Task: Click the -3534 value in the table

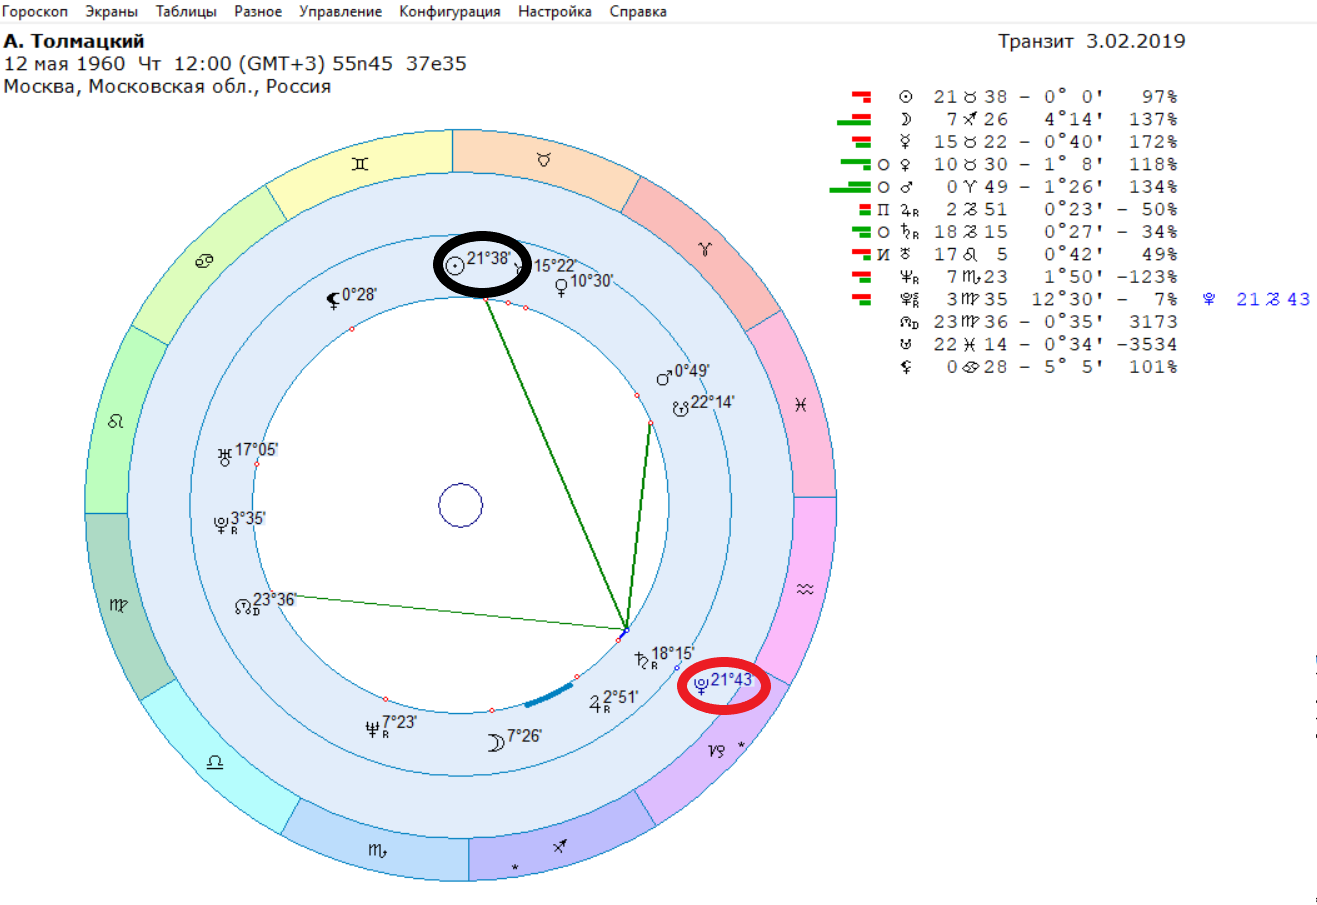Action: pyautogui.click(x=1148, y=345)
